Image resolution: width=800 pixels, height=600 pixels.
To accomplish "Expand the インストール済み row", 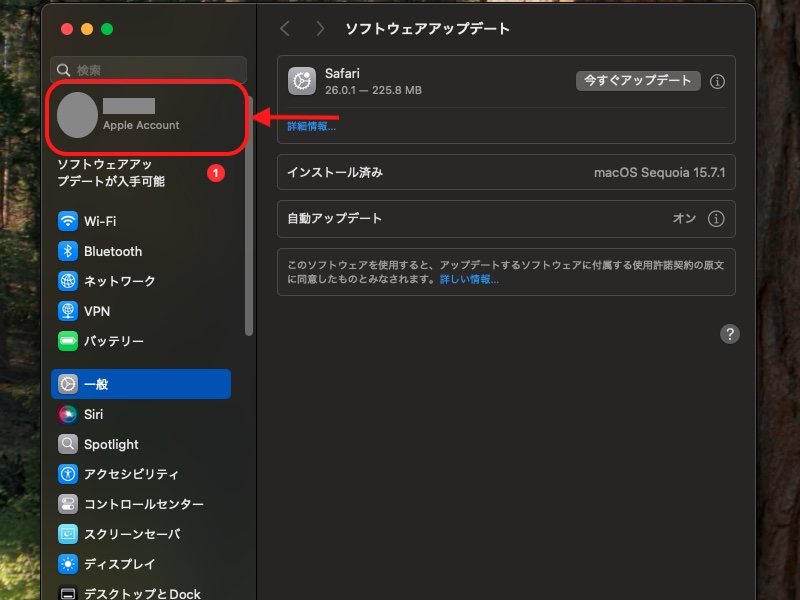I will tap(506, 172).
